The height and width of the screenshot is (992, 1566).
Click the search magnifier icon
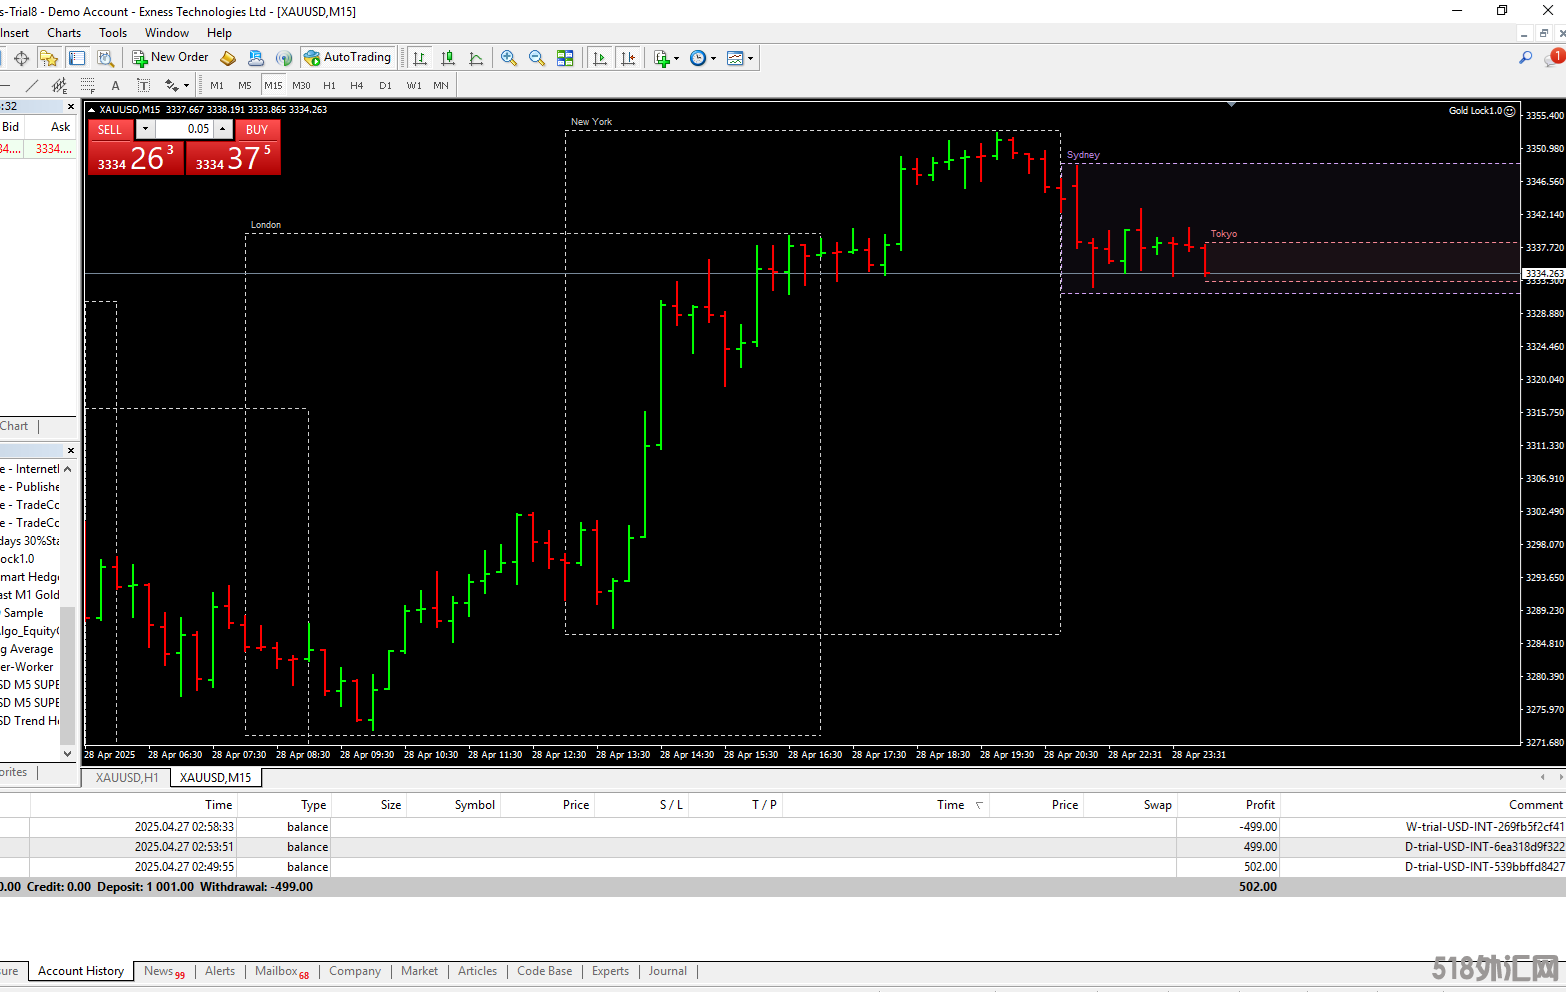coord(1525,58)
